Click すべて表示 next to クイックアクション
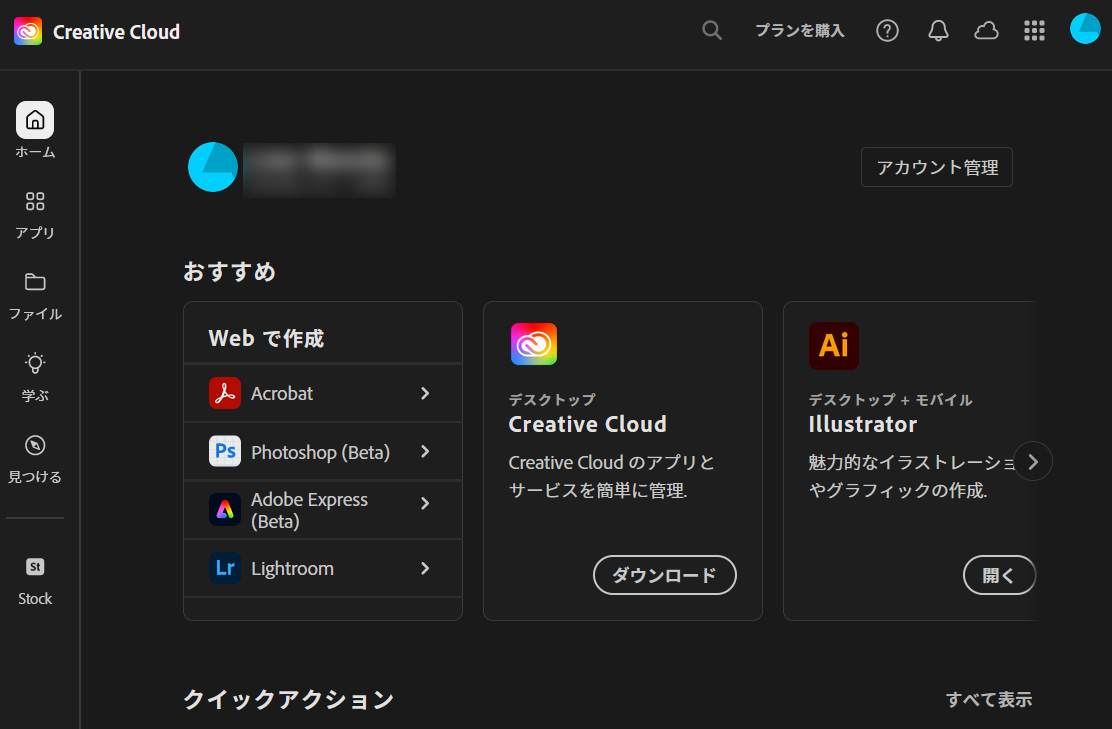Image resolution: width=1112 pixels, height=729 pixels. [x=989, y=700]
